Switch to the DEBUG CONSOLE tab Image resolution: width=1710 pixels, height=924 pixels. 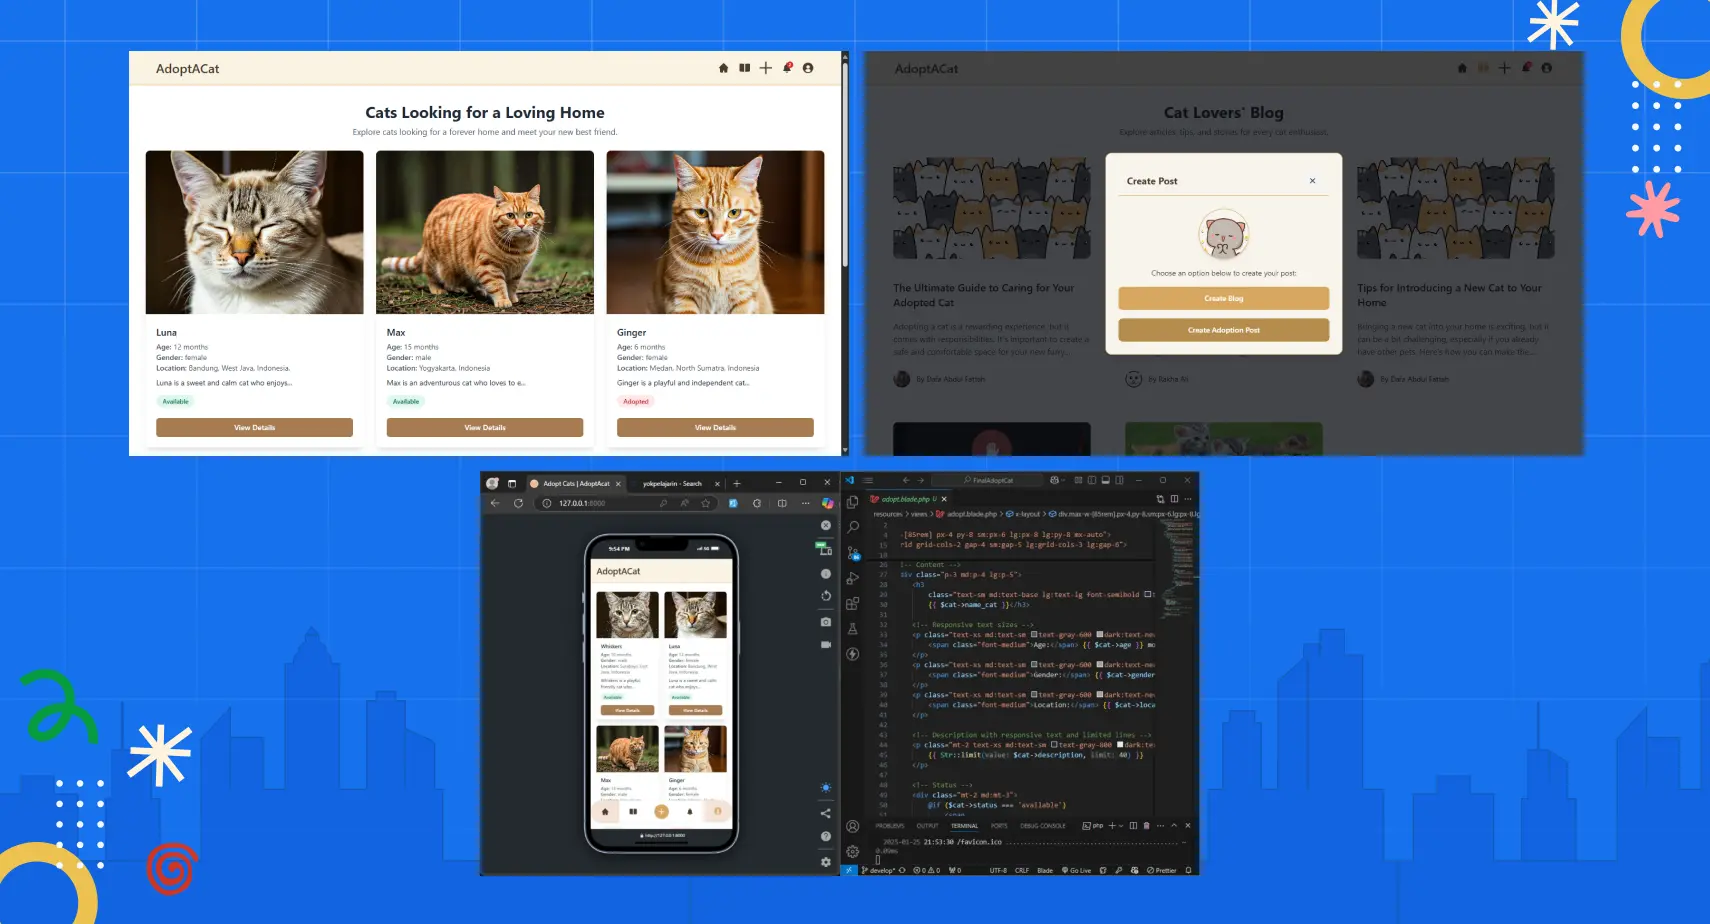click(x=1043, y=826)
